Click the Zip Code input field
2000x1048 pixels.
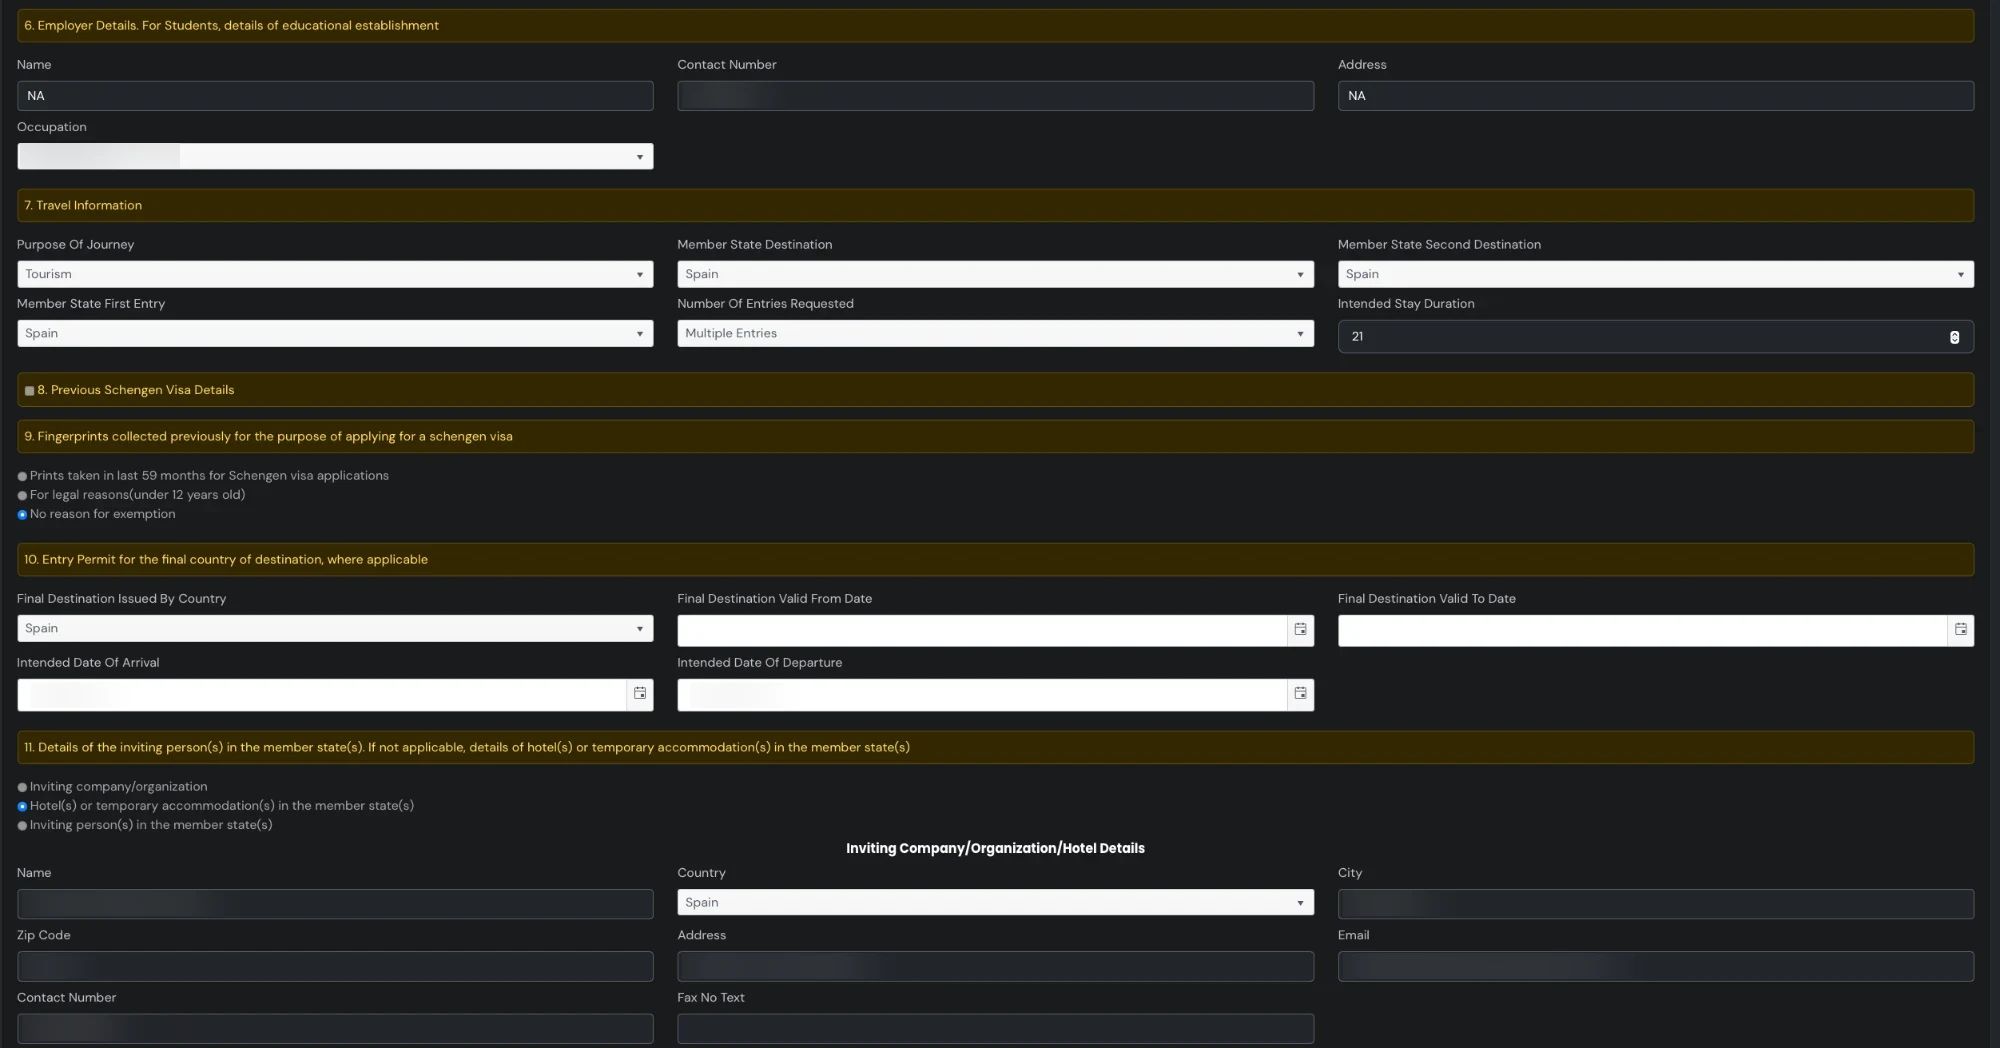(335, 966)
